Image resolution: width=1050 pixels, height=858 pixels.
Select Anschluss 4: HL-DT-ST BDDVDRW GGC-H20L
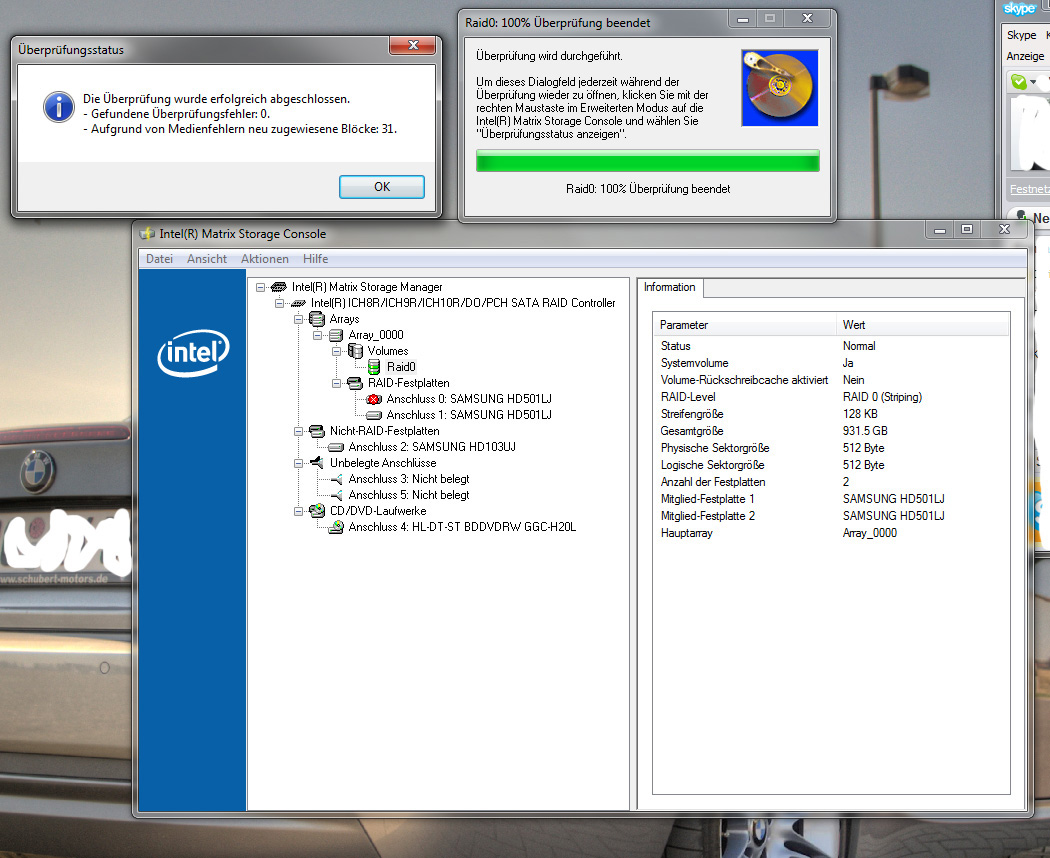click(x=462, y=527)
